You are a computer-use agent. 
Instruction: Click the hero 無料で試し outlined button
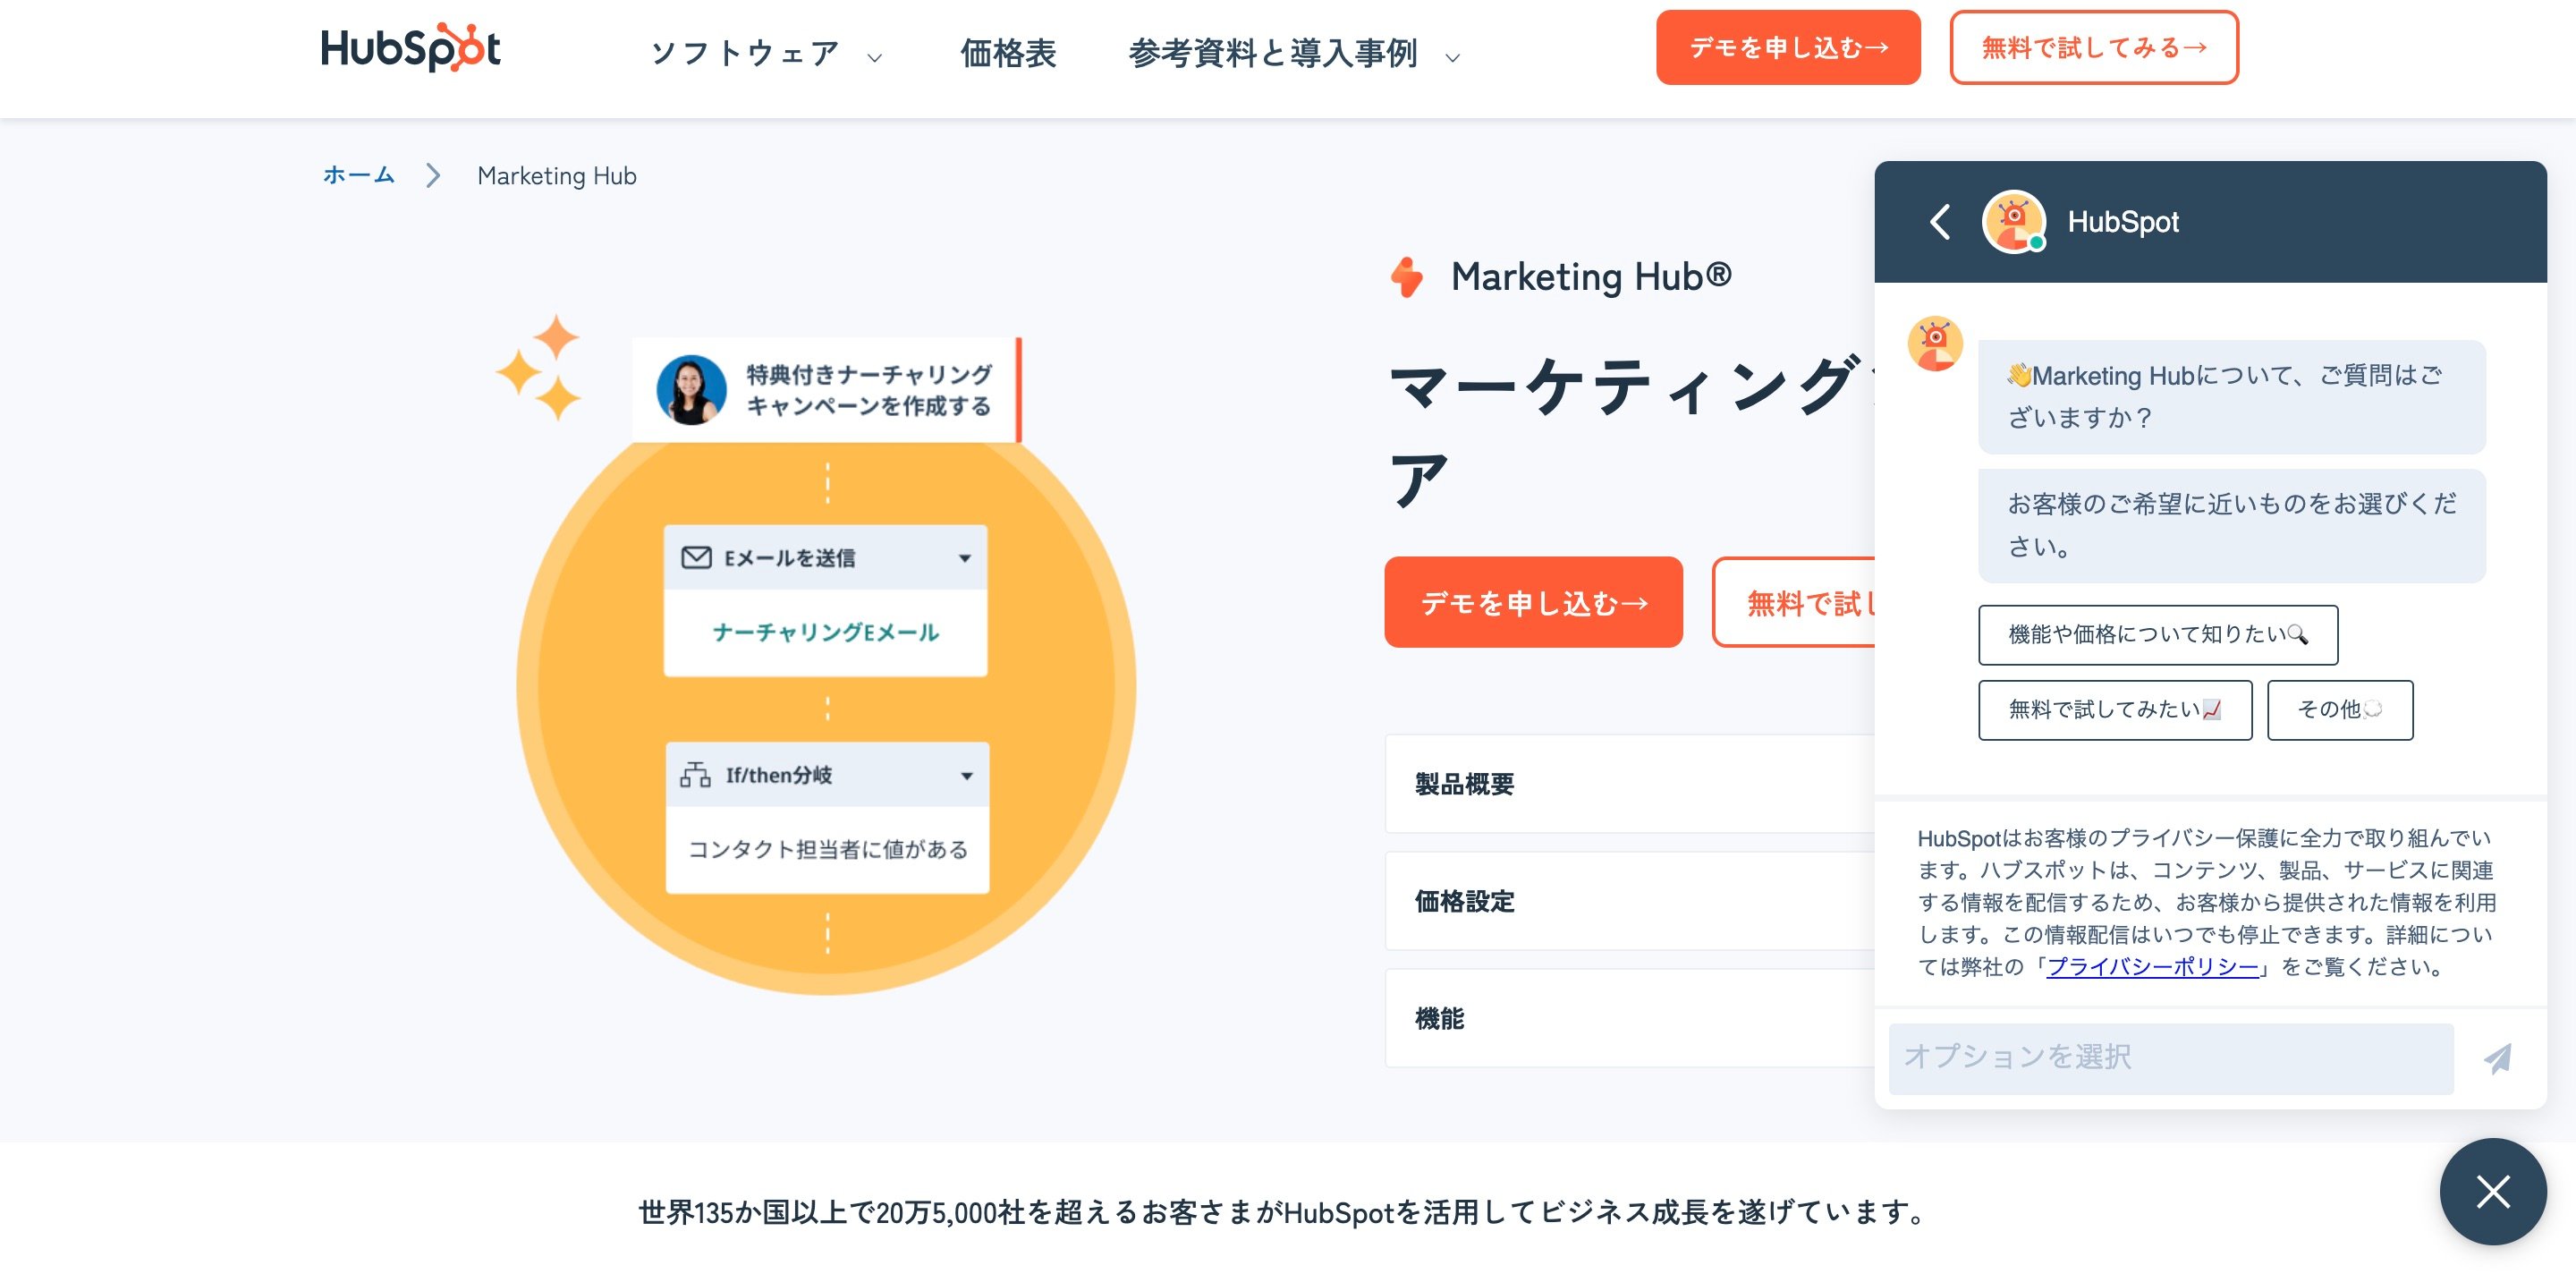tap(1794, 602)
